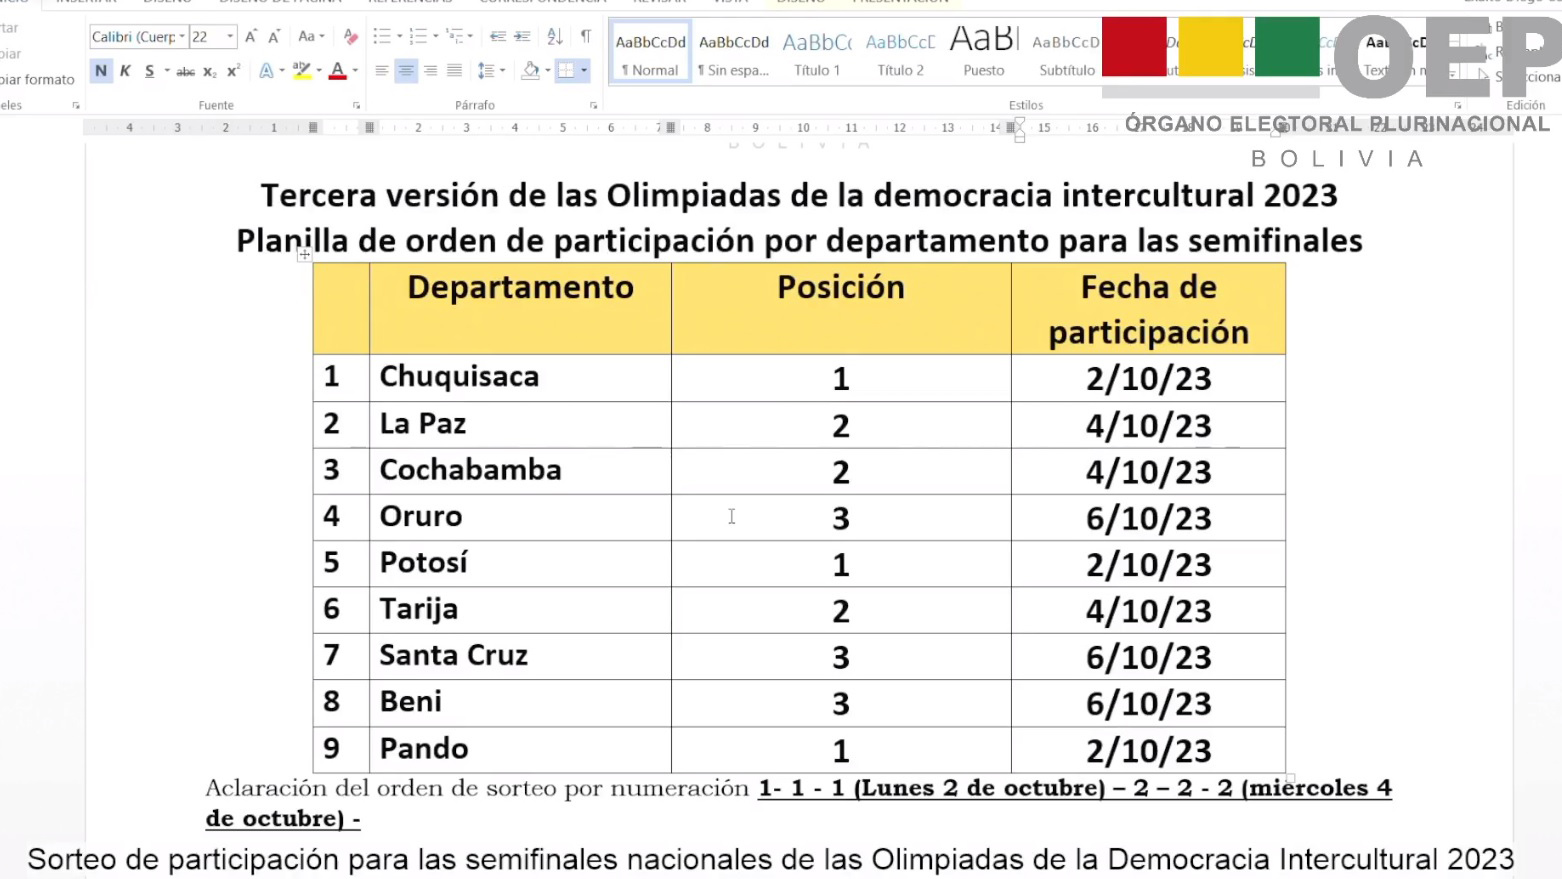This screenshot has height=879, width=1562.
Task: Click the clear formatting eraser icon
Action: coord(350,37)
